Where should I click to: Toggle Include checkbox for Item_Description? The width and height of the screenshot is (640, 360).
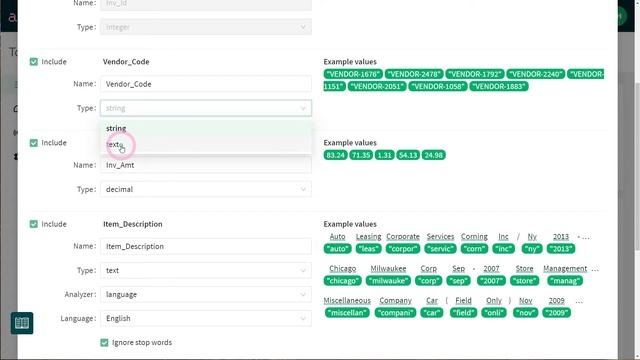click(x=33, y=224)
